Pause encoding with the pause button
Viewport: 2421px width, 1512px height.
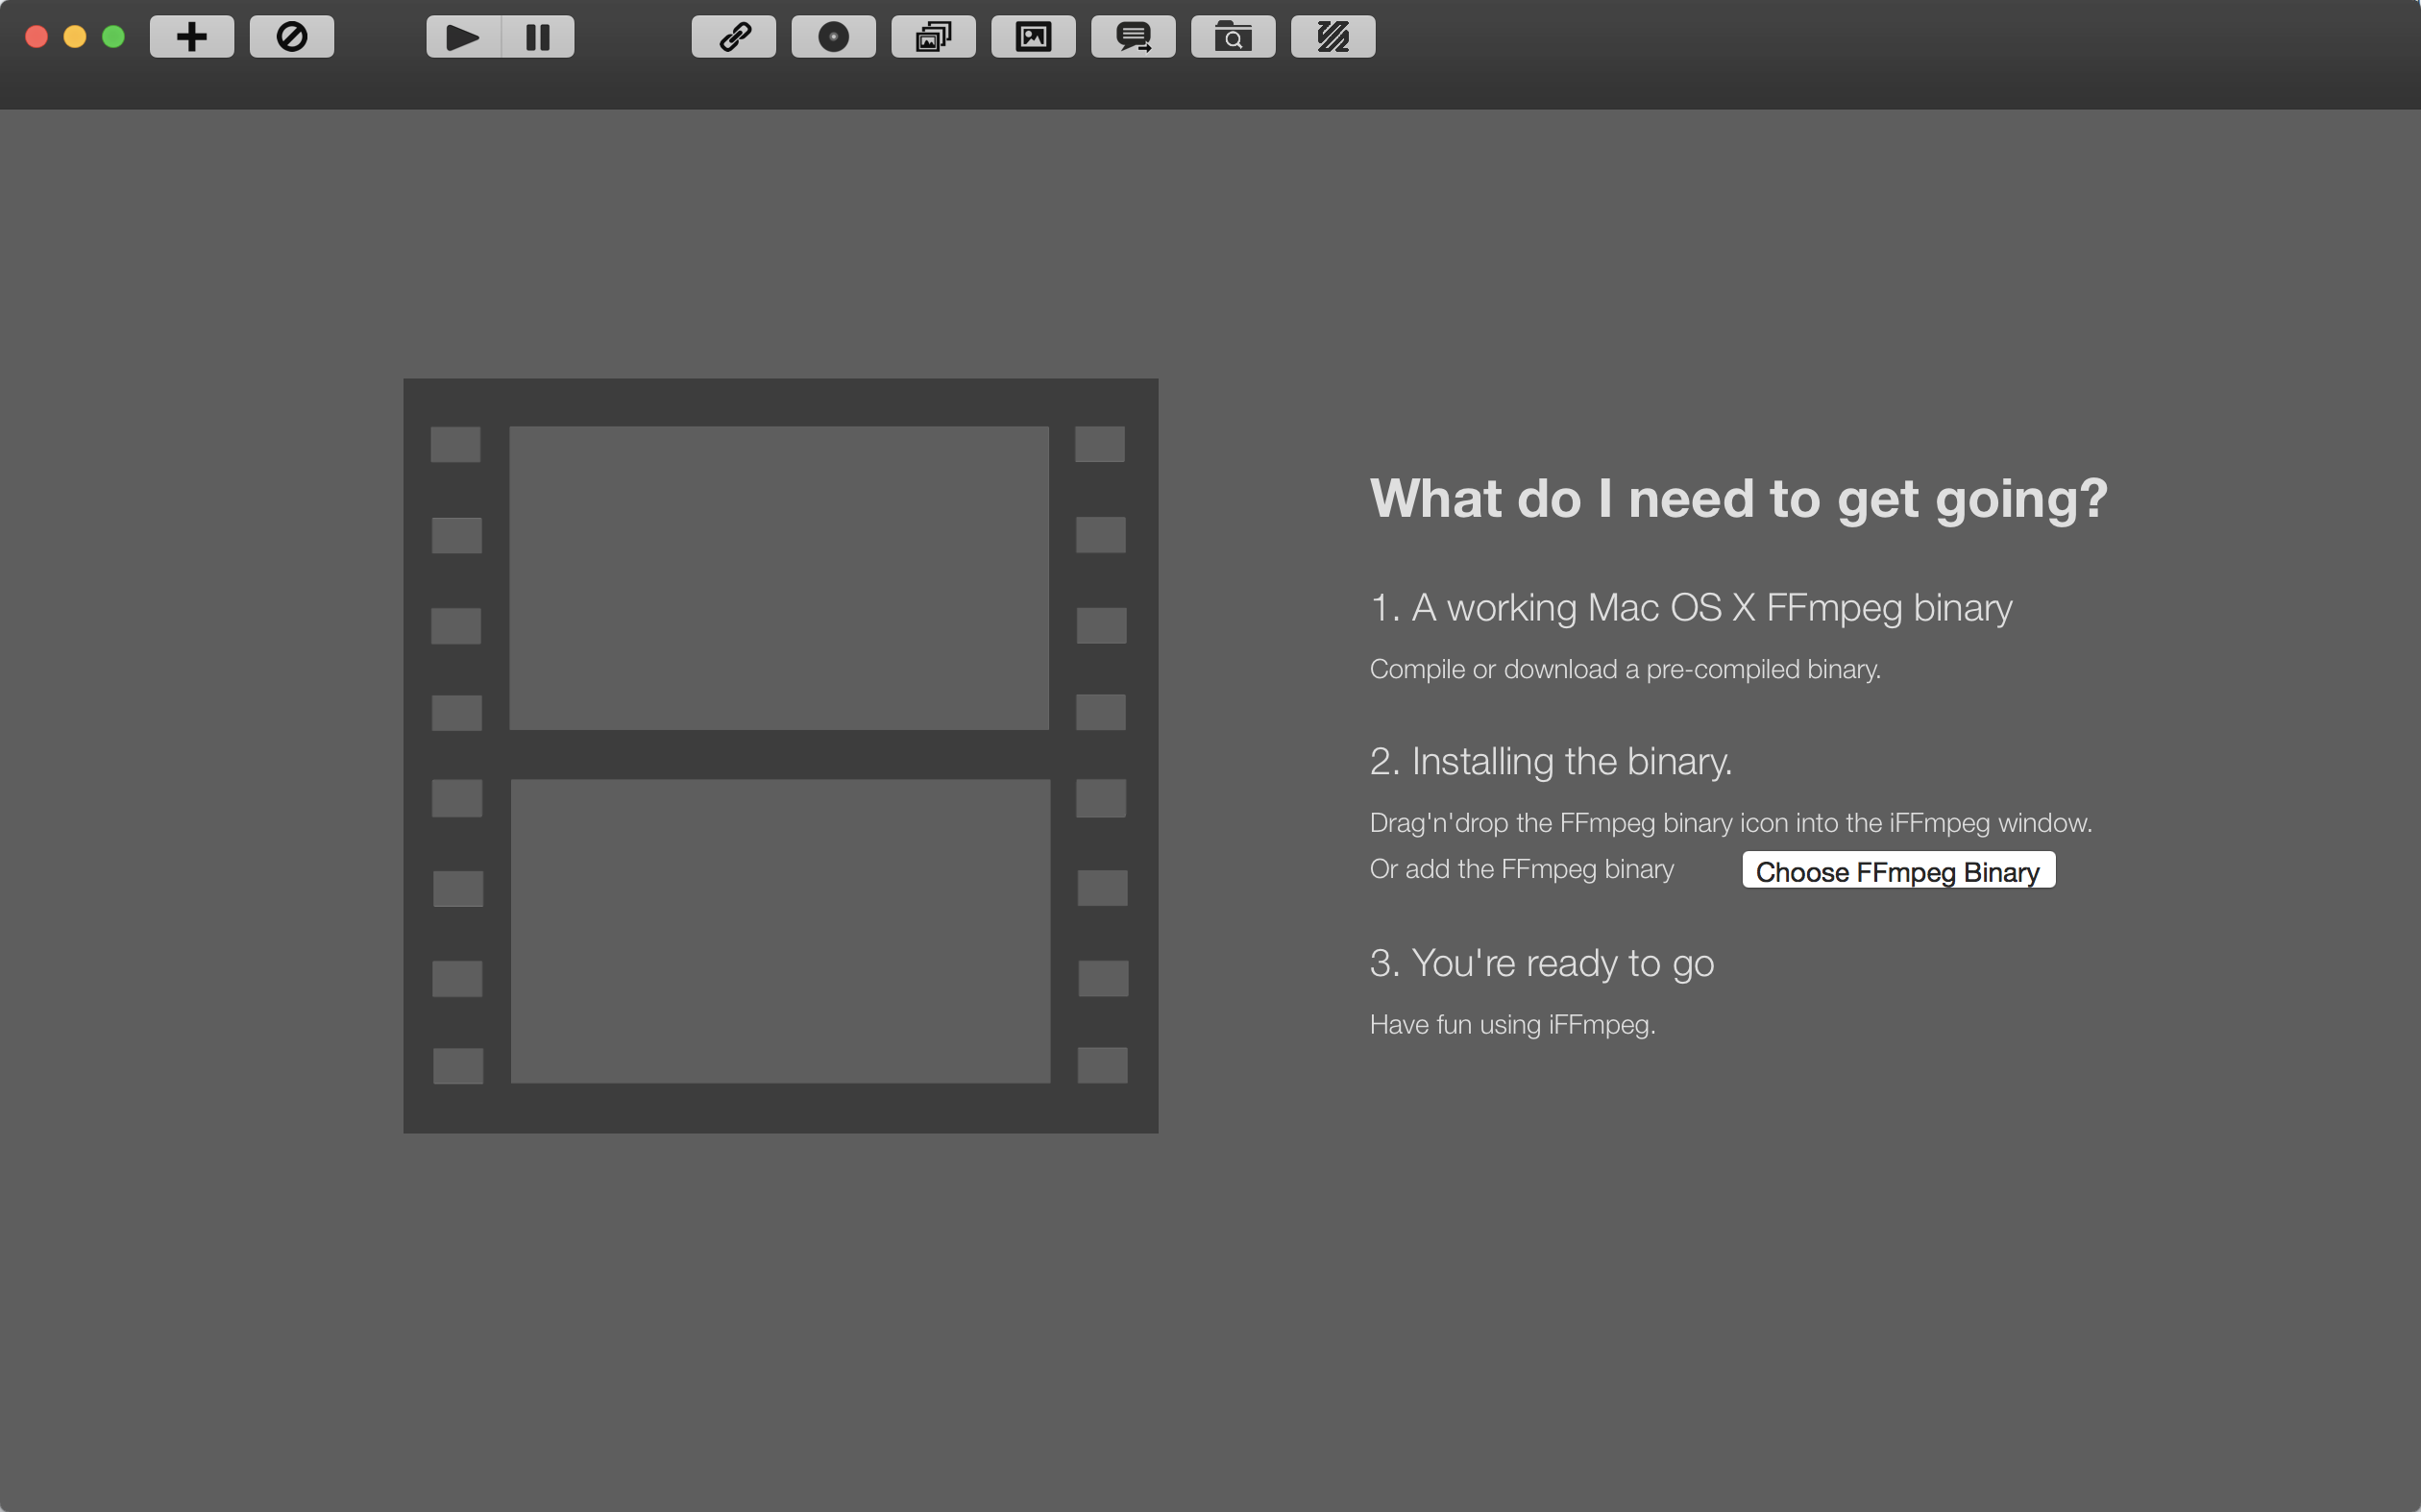(538, 37)
